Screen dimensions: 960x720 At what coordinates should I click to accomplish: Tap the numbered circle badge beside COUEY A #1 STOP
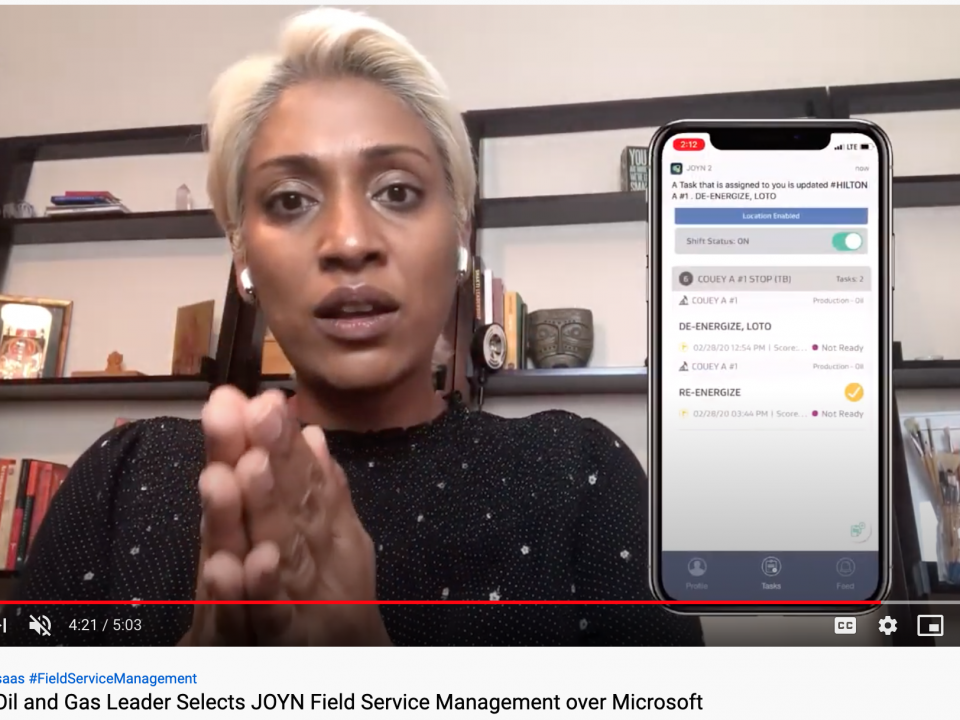click(x=685, y=279)
